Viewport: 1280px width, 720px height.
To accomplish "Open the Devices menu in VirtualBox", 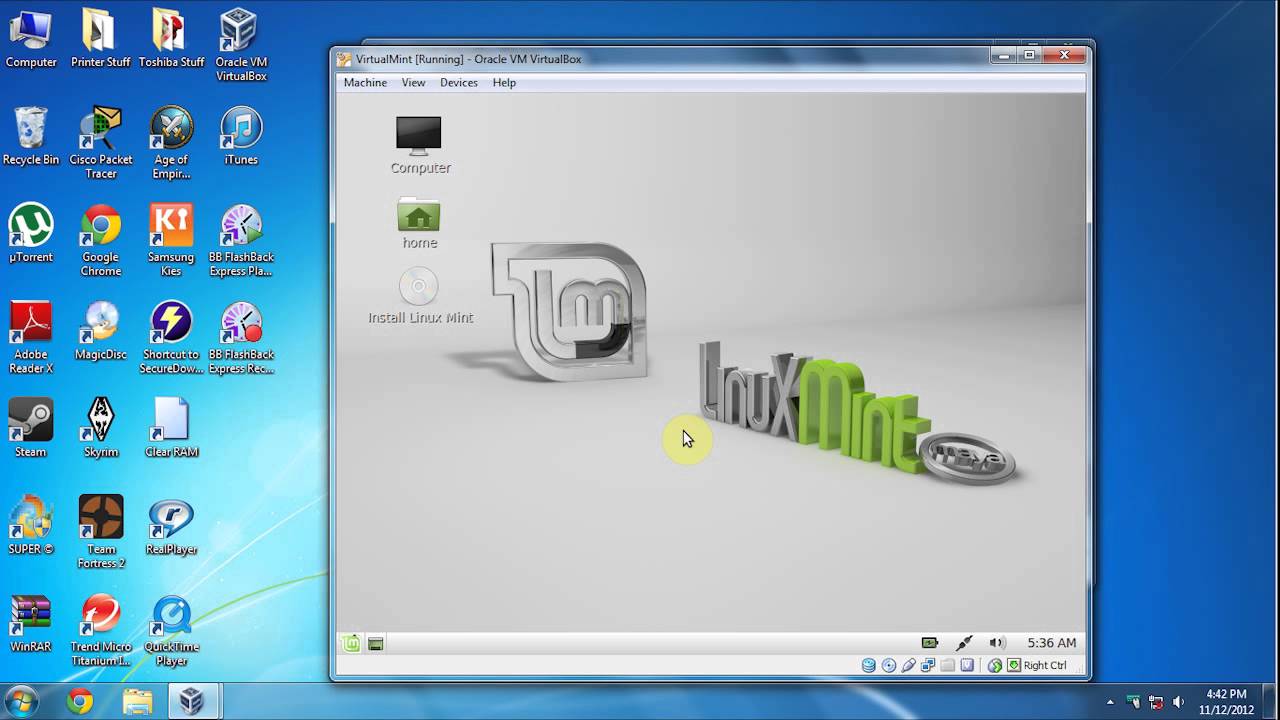I will [459, 83].
